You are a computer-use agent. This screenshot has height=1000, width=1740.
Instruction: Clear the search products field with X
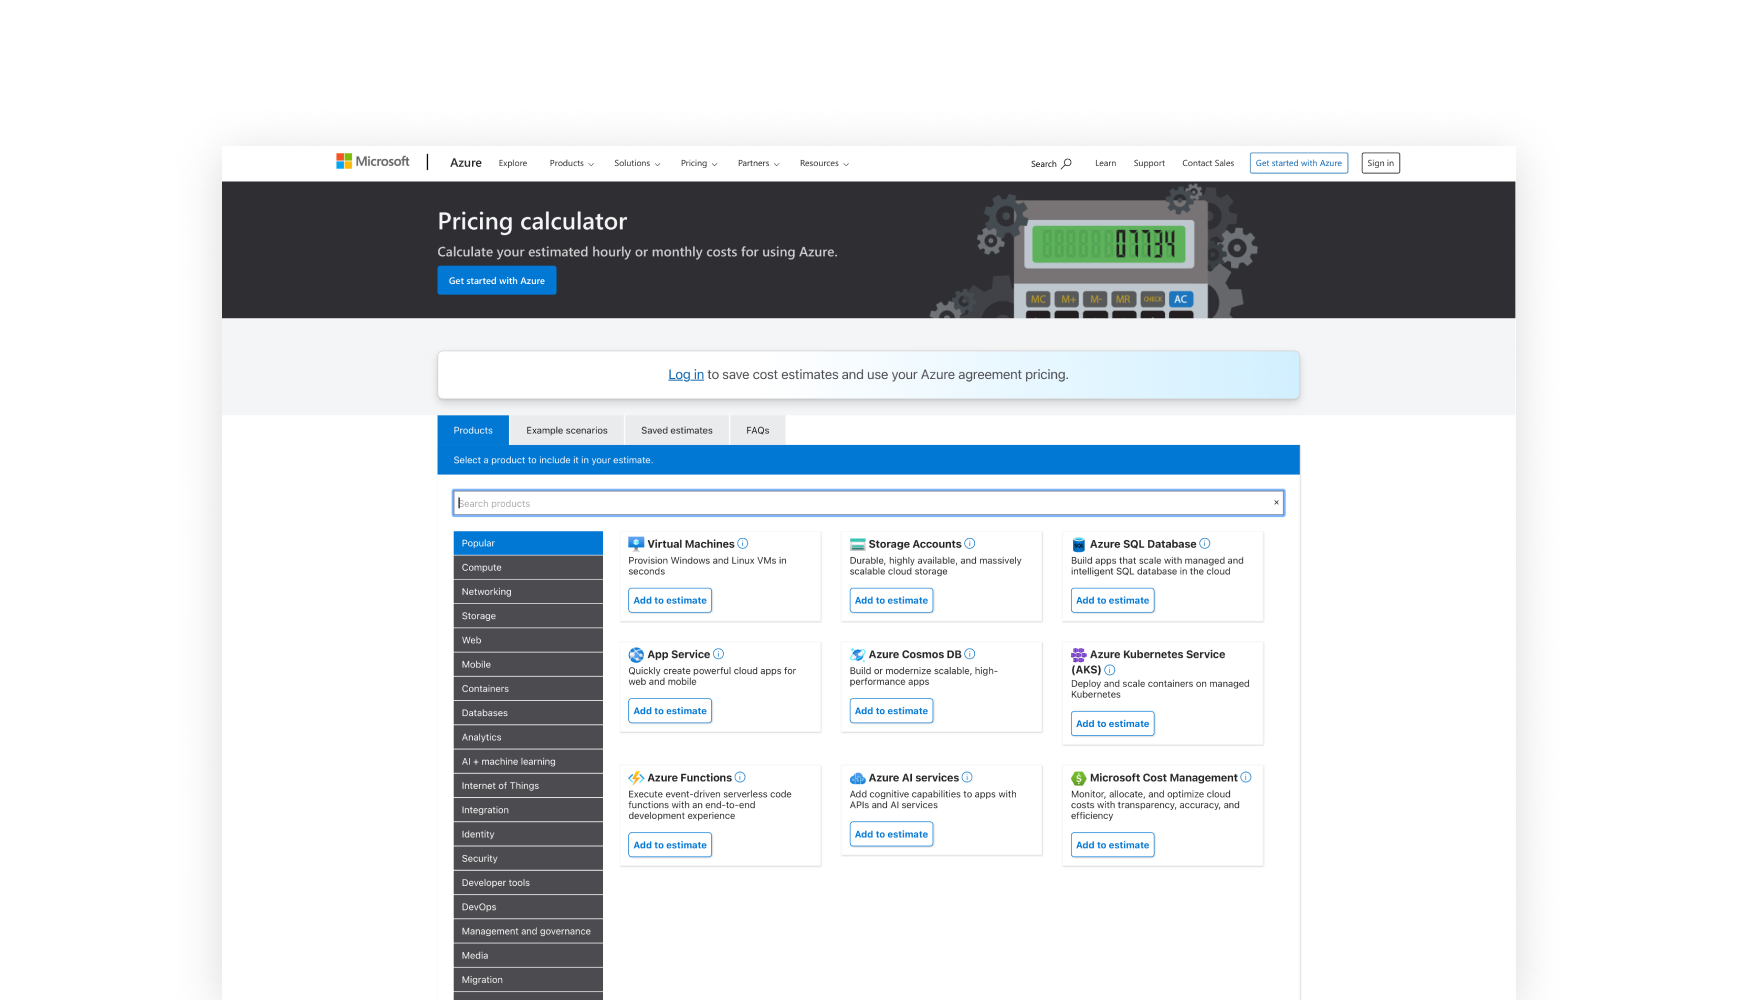tap(1276, 503)
